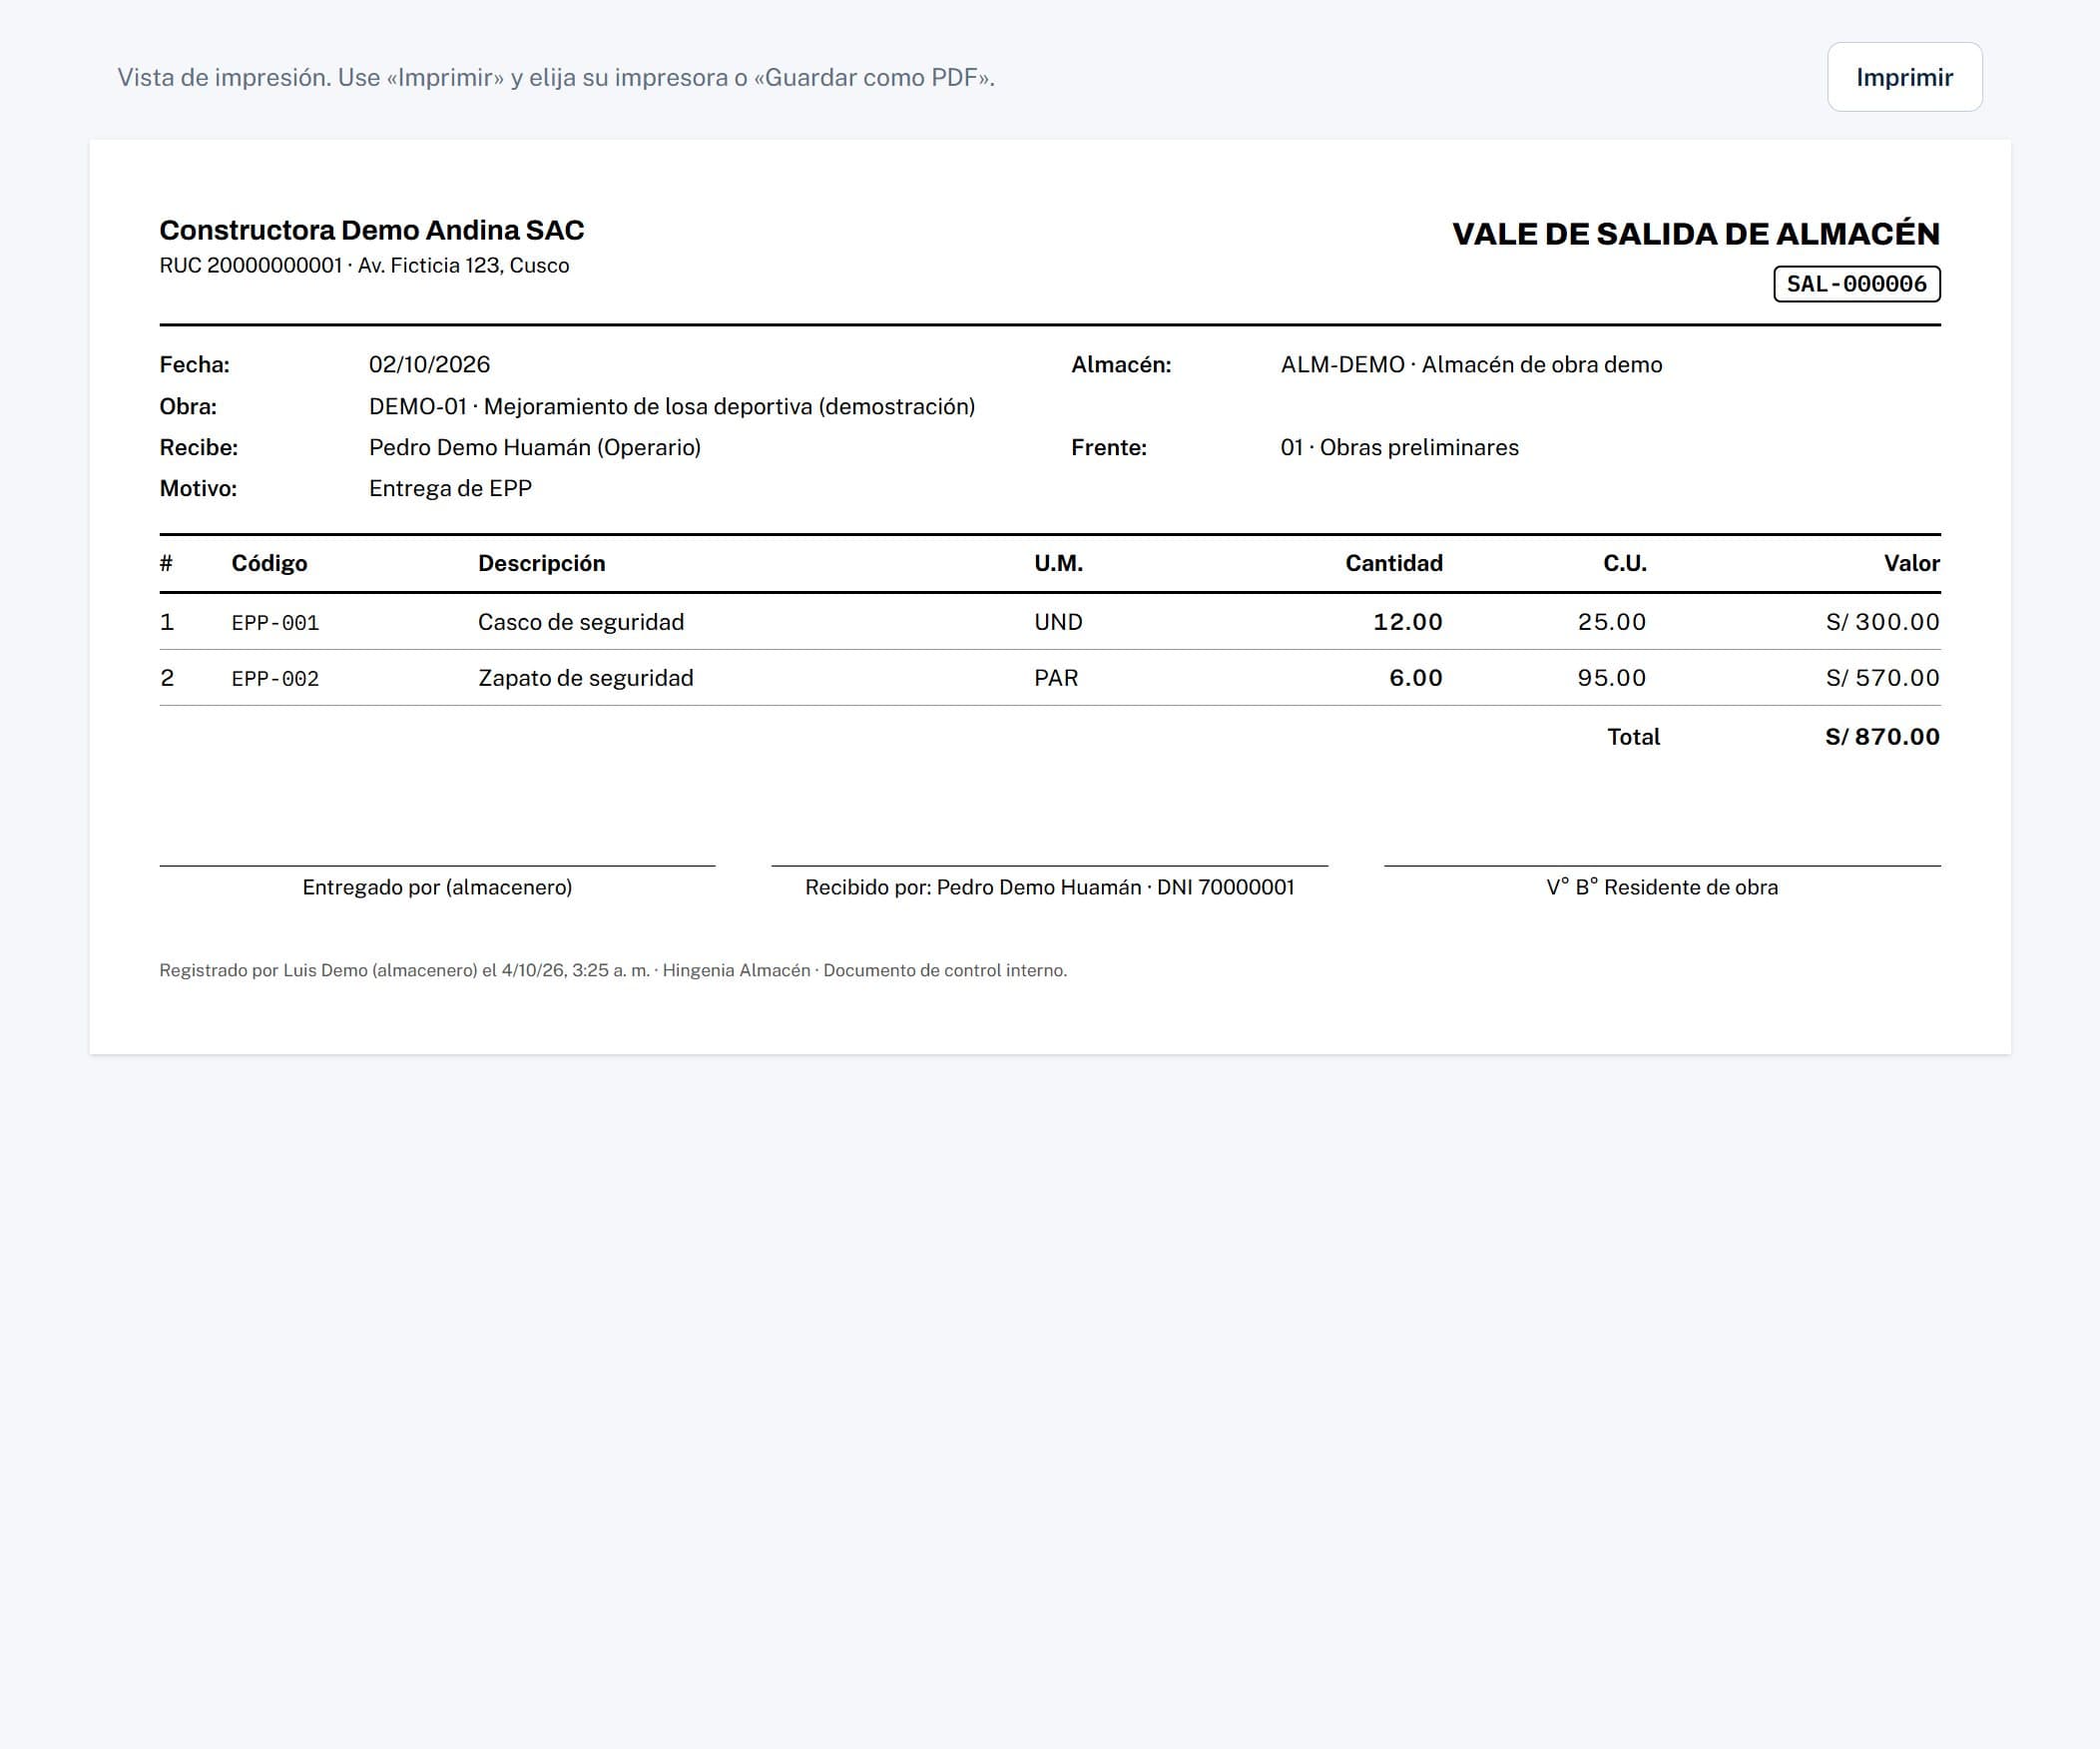Select item code EPP-001

(275, 623)
